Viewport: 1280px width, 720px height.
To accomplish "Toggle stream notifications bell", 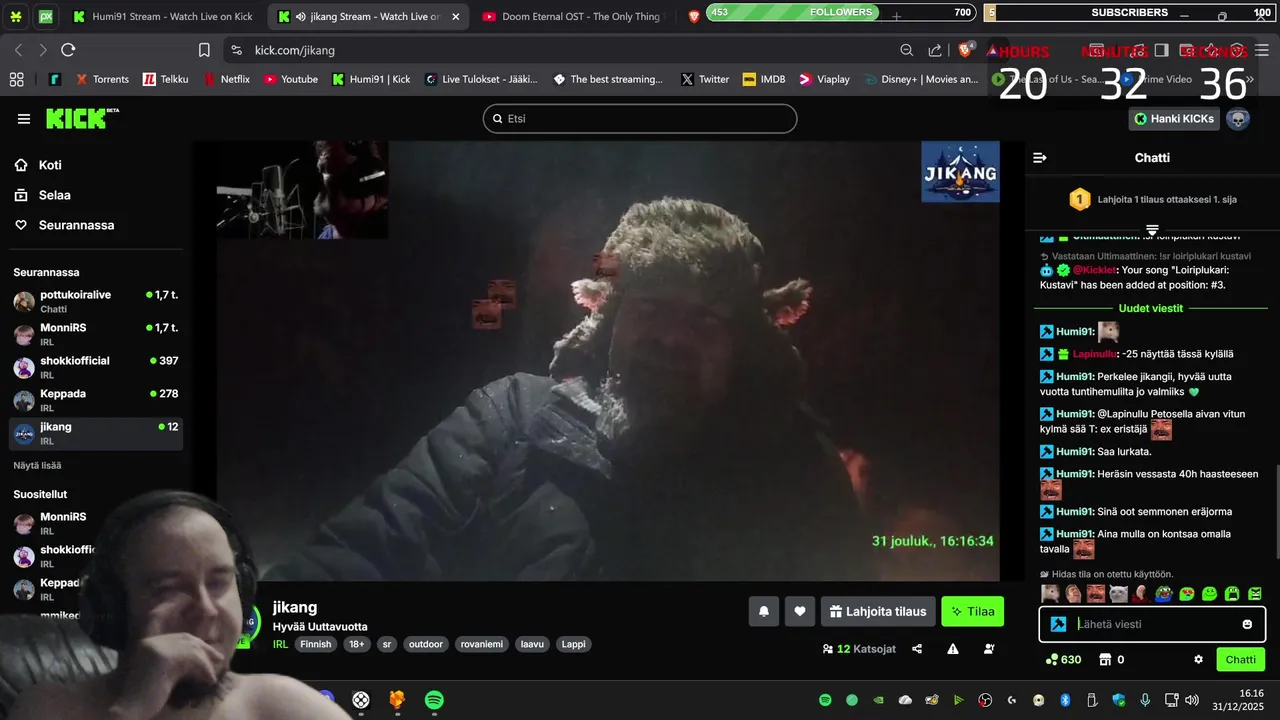I will coord(764,611).
